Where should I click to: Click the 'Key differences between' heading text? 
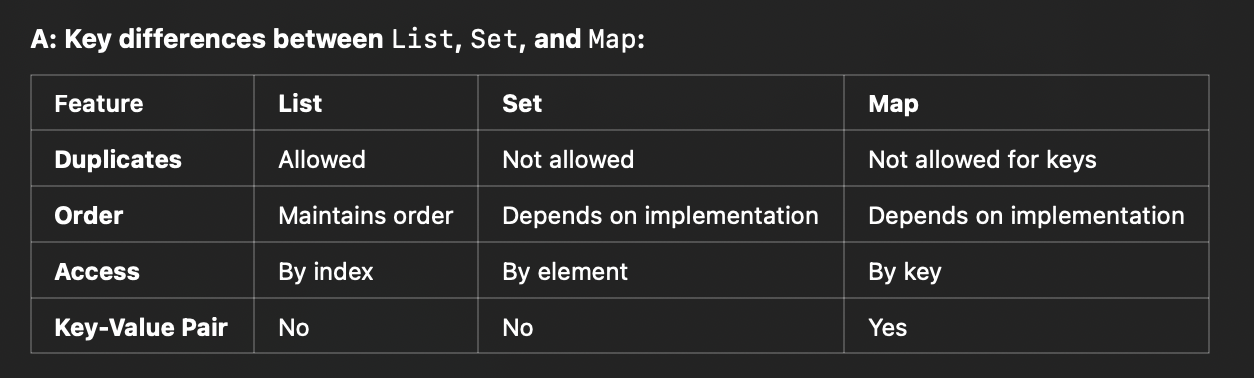coord(219,43)
